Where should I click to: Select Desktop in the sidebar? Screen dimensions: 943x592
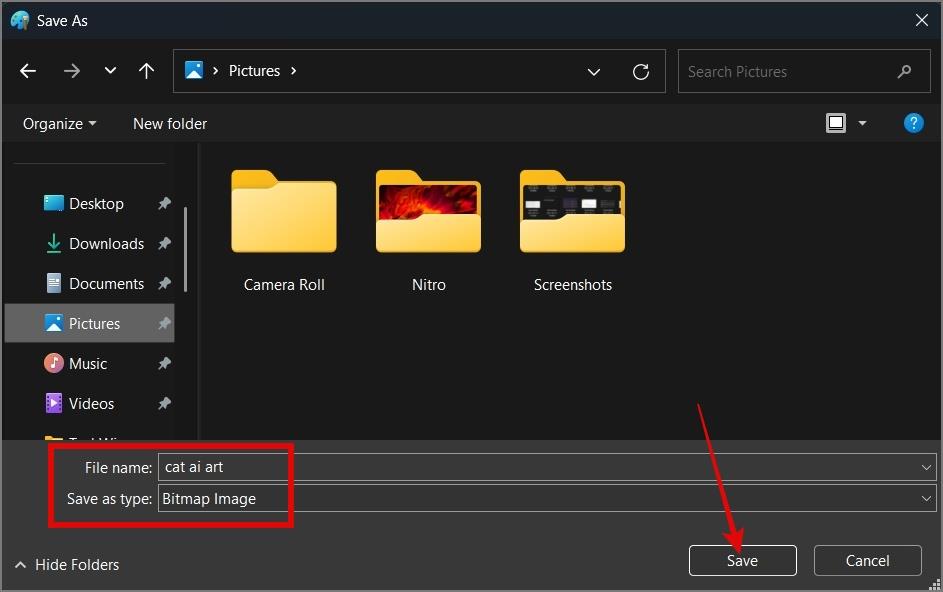[90, 203]
